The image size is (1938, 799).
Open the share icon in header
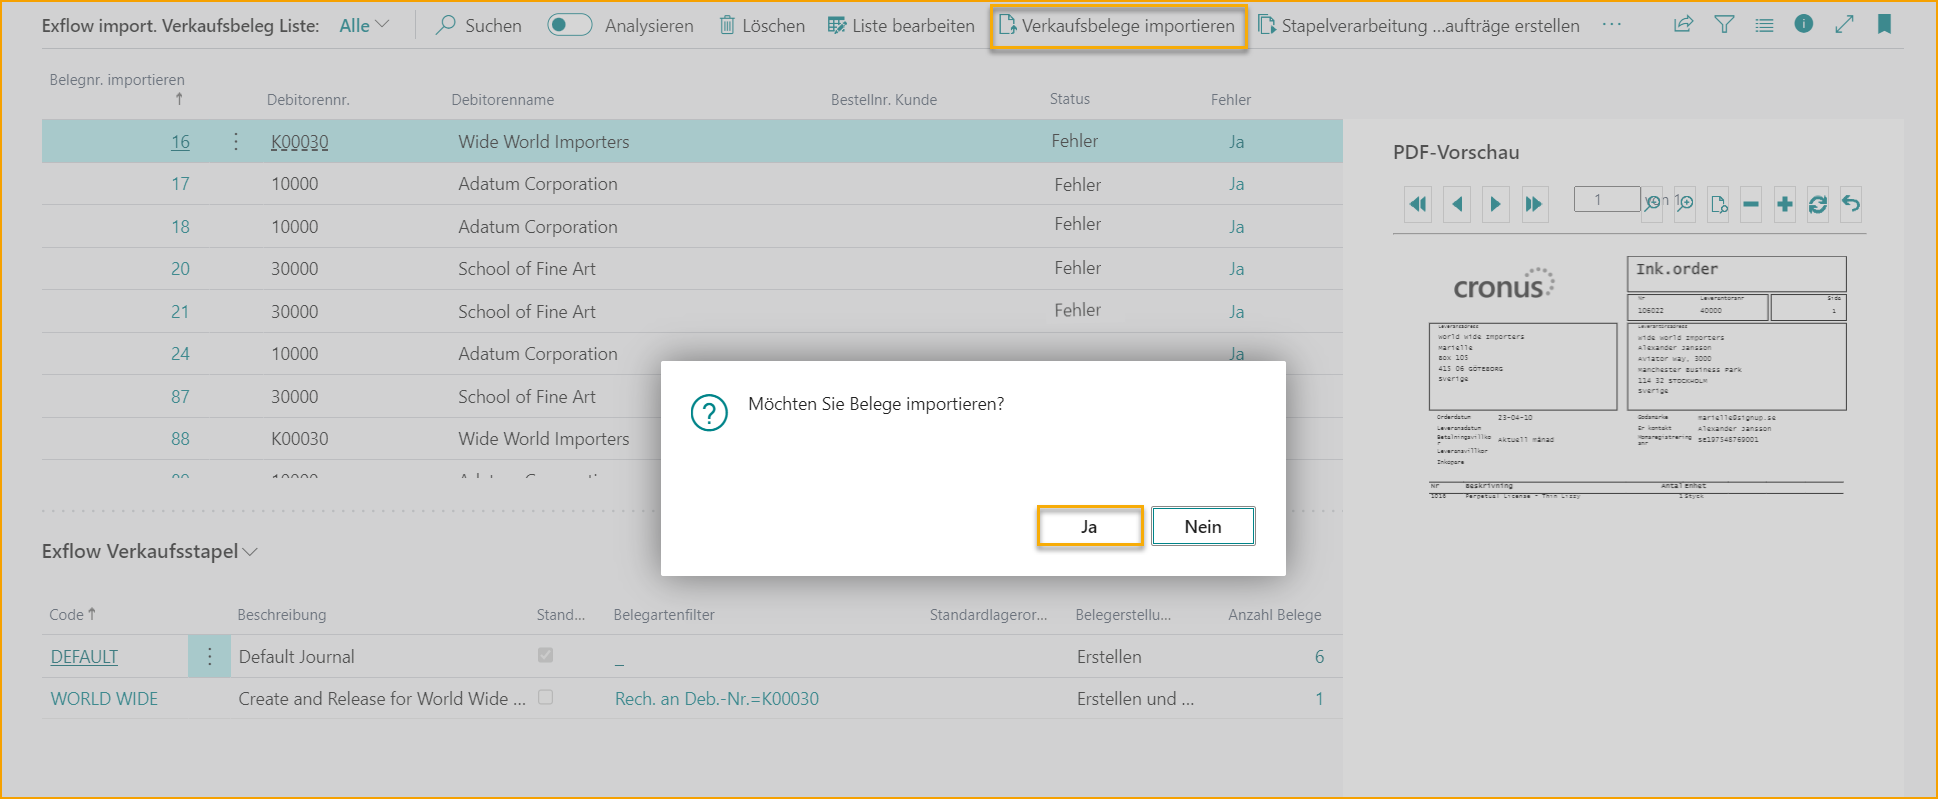(1683, 25)
